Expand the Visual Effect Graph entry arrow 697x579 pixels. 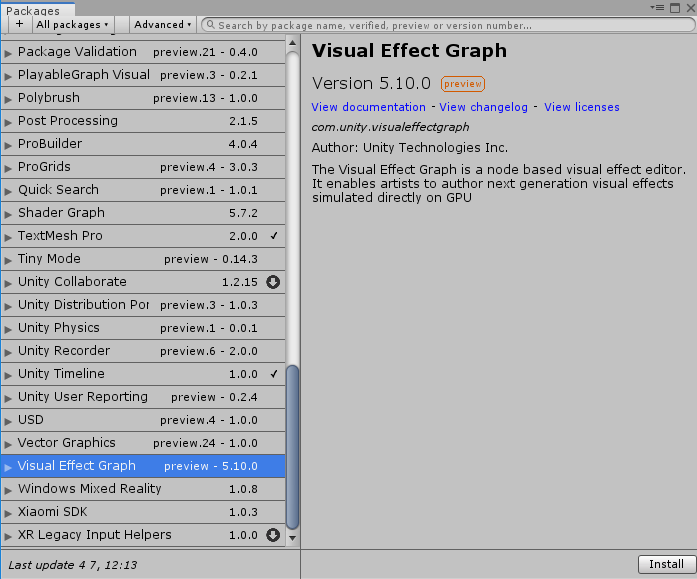(8, 467)
